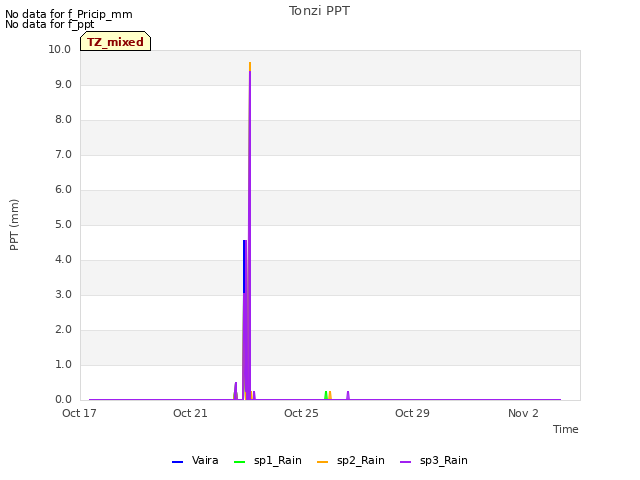Viewport: 640px width, 480px height.
Task: Toggle the sp2_Rain legend entry
Action: point(351,461)
